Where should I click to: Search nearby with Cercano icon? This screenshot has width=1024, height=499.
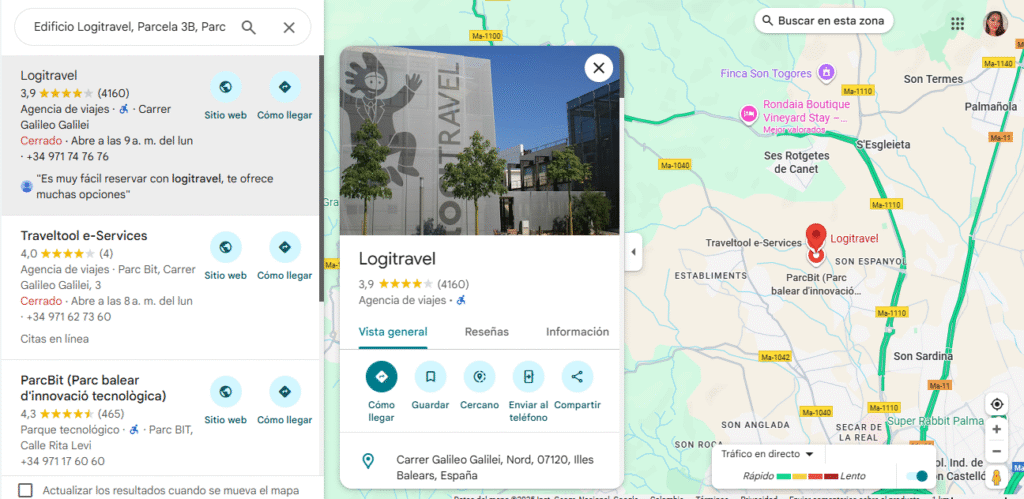pyautogui.click(x=479, y=377)
